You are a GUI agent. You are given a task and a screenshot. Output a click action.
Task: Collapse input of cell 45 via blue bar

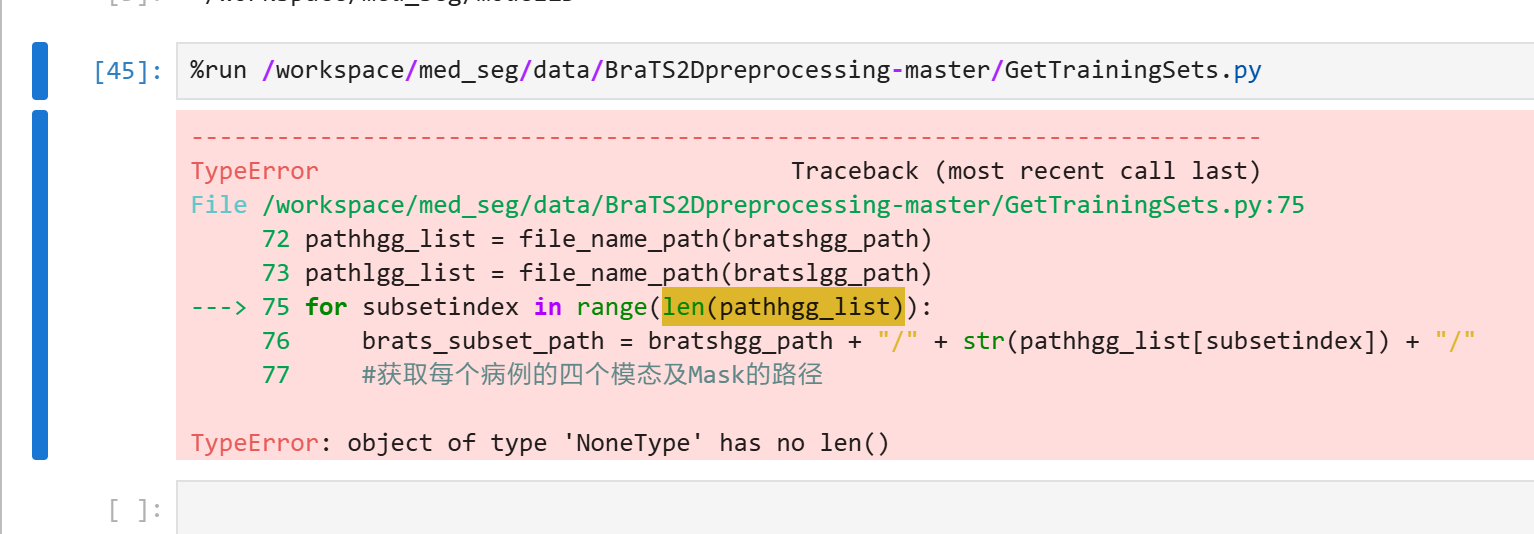pos(40,71)
